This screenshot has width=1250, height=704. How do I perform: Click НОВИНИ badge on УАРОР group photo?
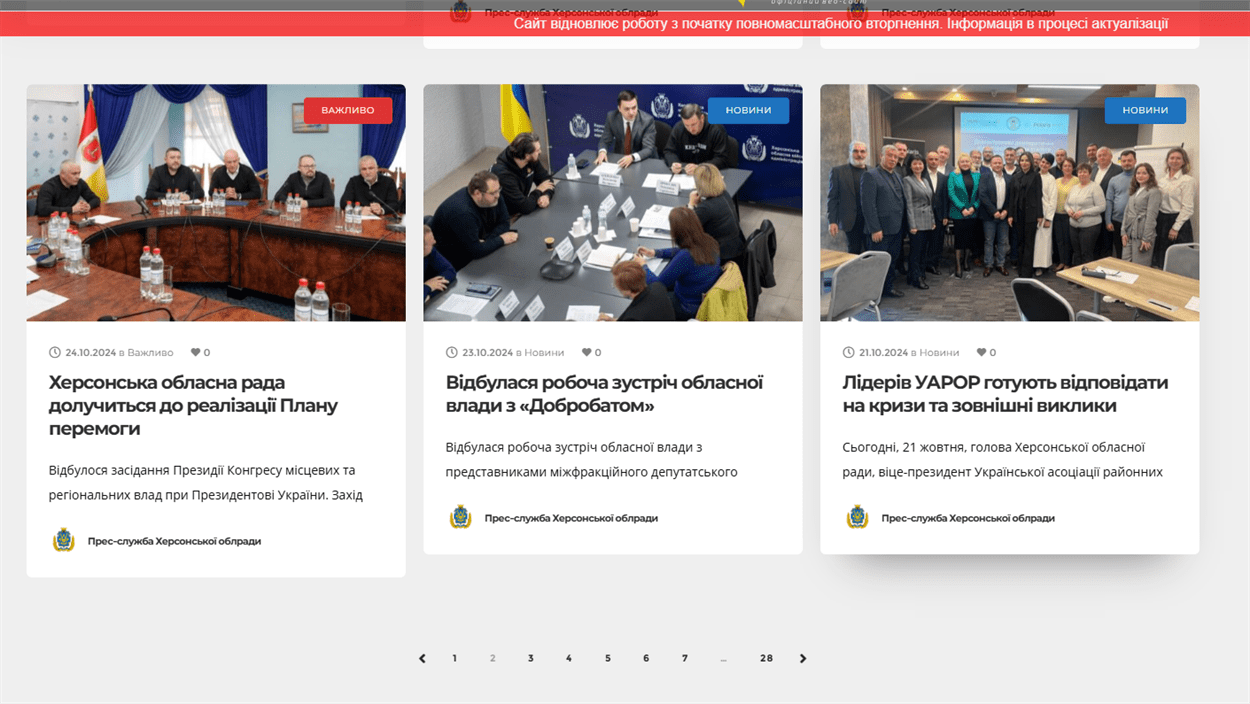pyautogui.click(x=1145, y=110)
